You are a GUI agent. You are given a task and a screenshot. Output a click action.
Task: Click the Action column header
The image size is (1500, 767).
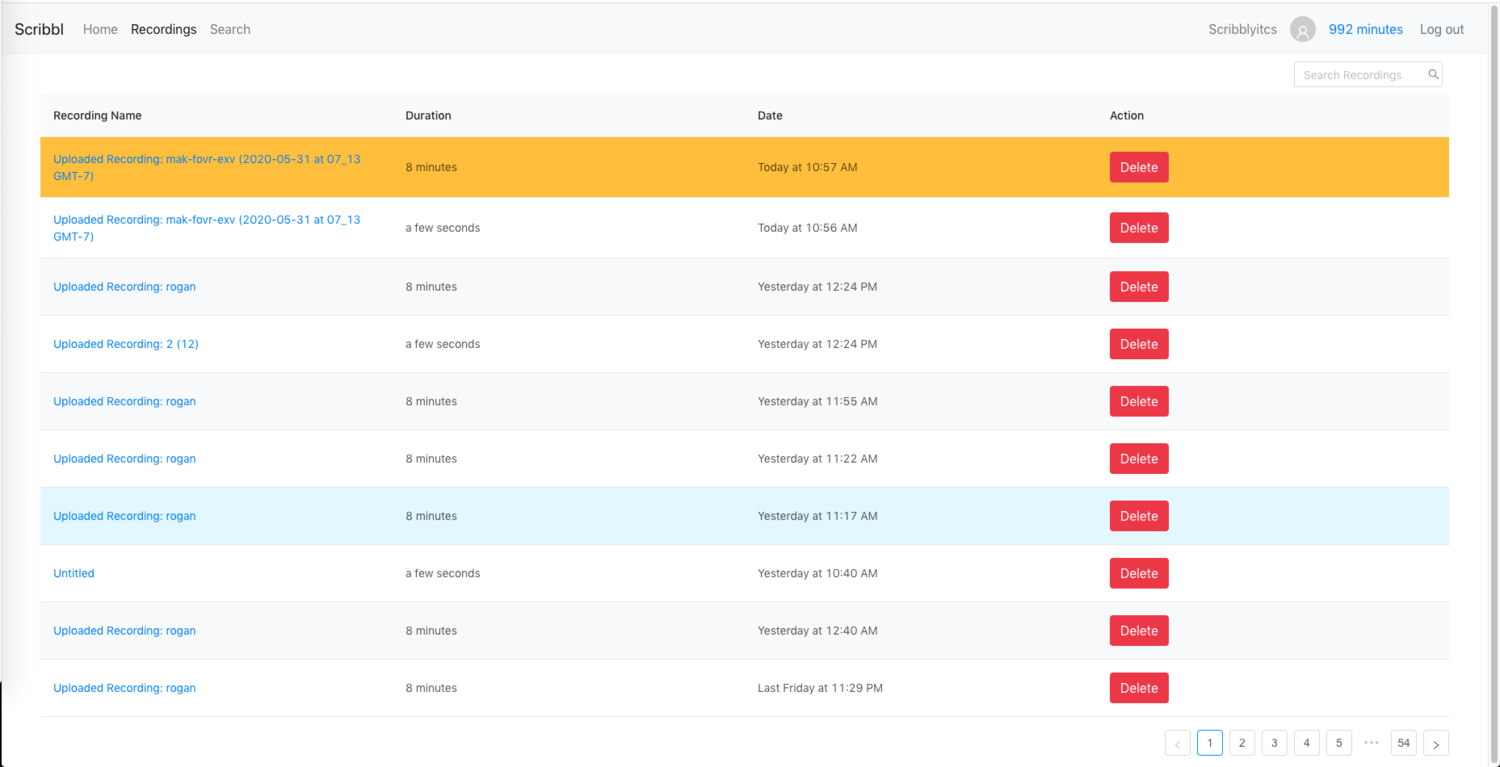point(1127,116)
